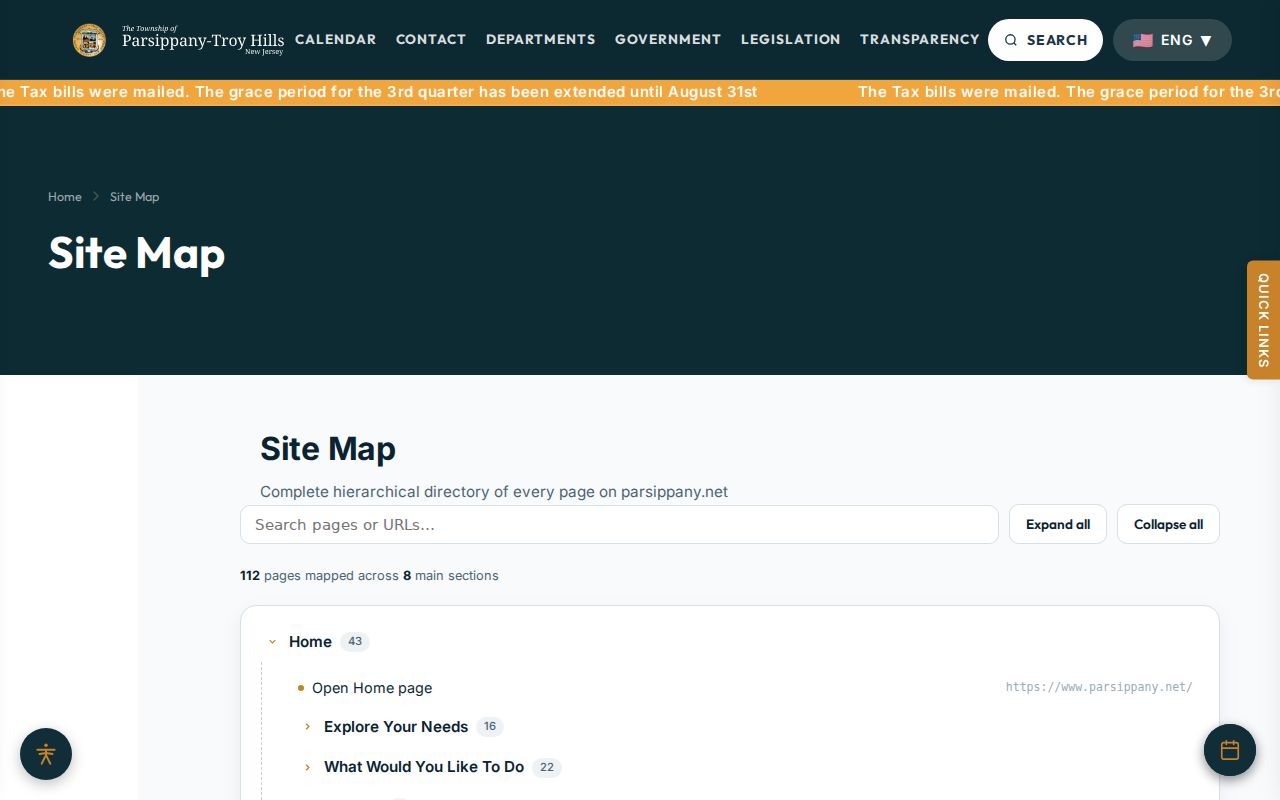The height and width of the screenshot is (800, 1280).
Task: Open the Transparency menu
Action: [920, 39]
